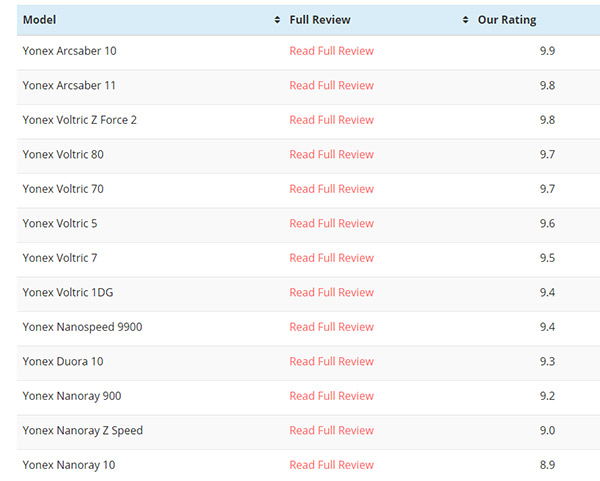This screenshot has height=481, width=600.
Task: Select the Yonex Voltric Z Force 2 name
Action: click(x=80, y=120)
